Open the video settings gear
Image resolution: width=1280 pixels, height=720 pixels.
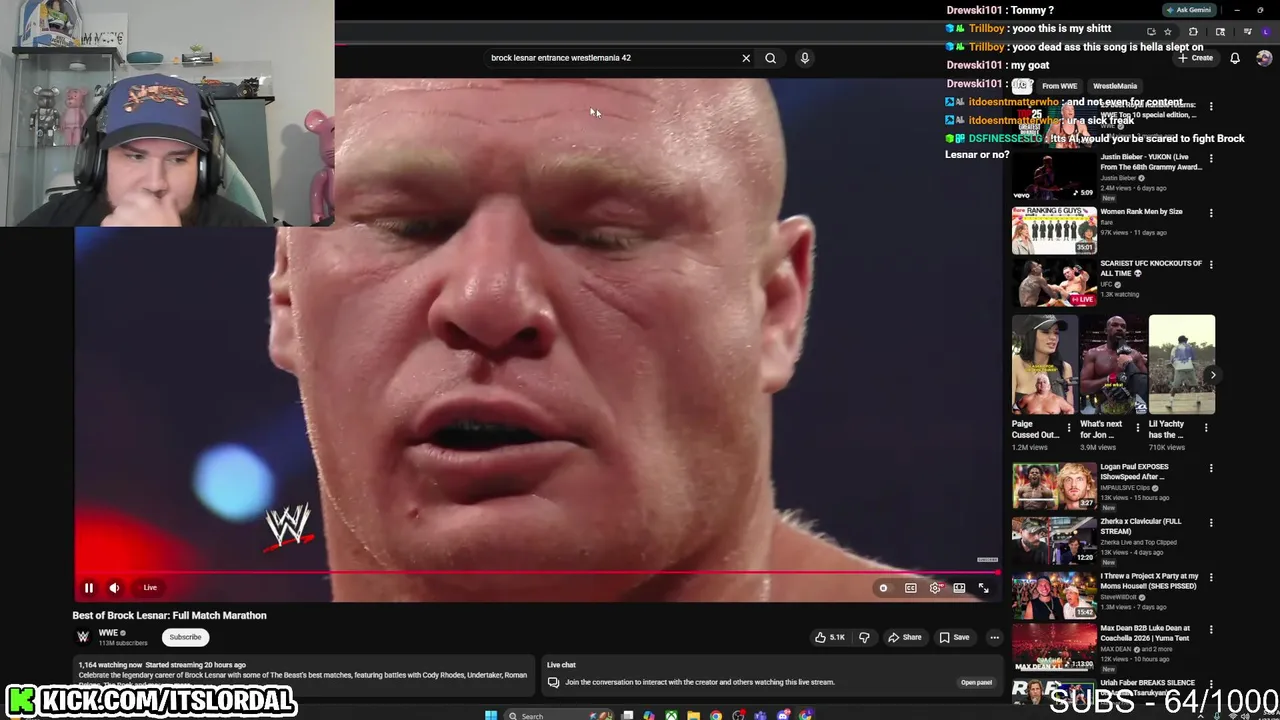pyautogui.click(x=935, y=588)
